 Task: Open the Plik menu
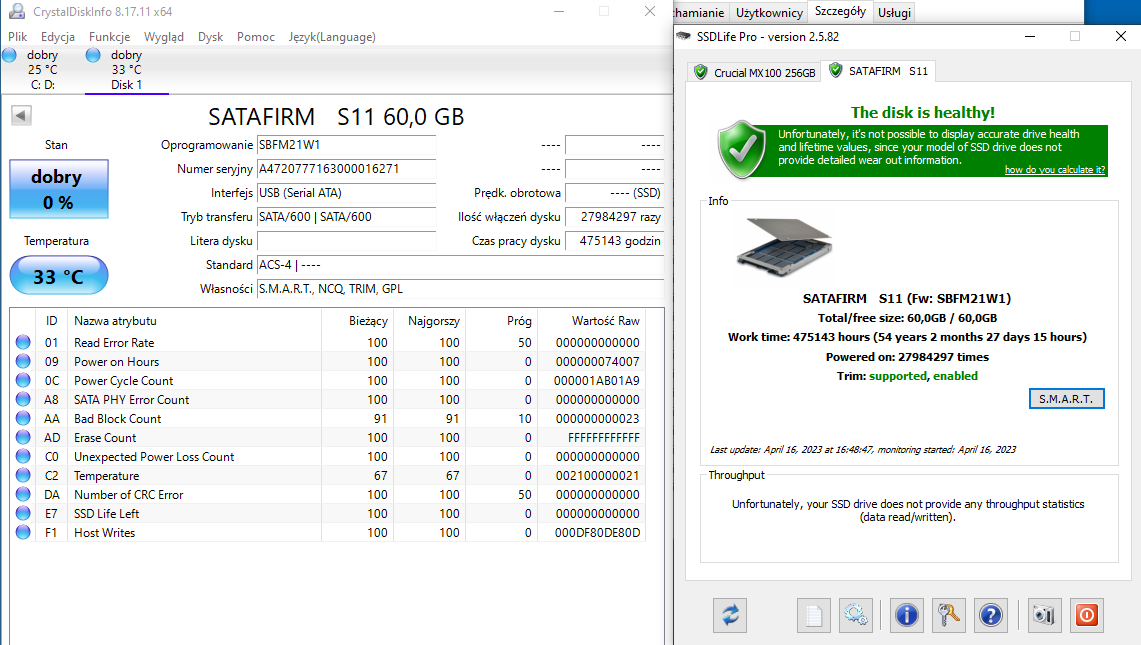tap(17, 36)
